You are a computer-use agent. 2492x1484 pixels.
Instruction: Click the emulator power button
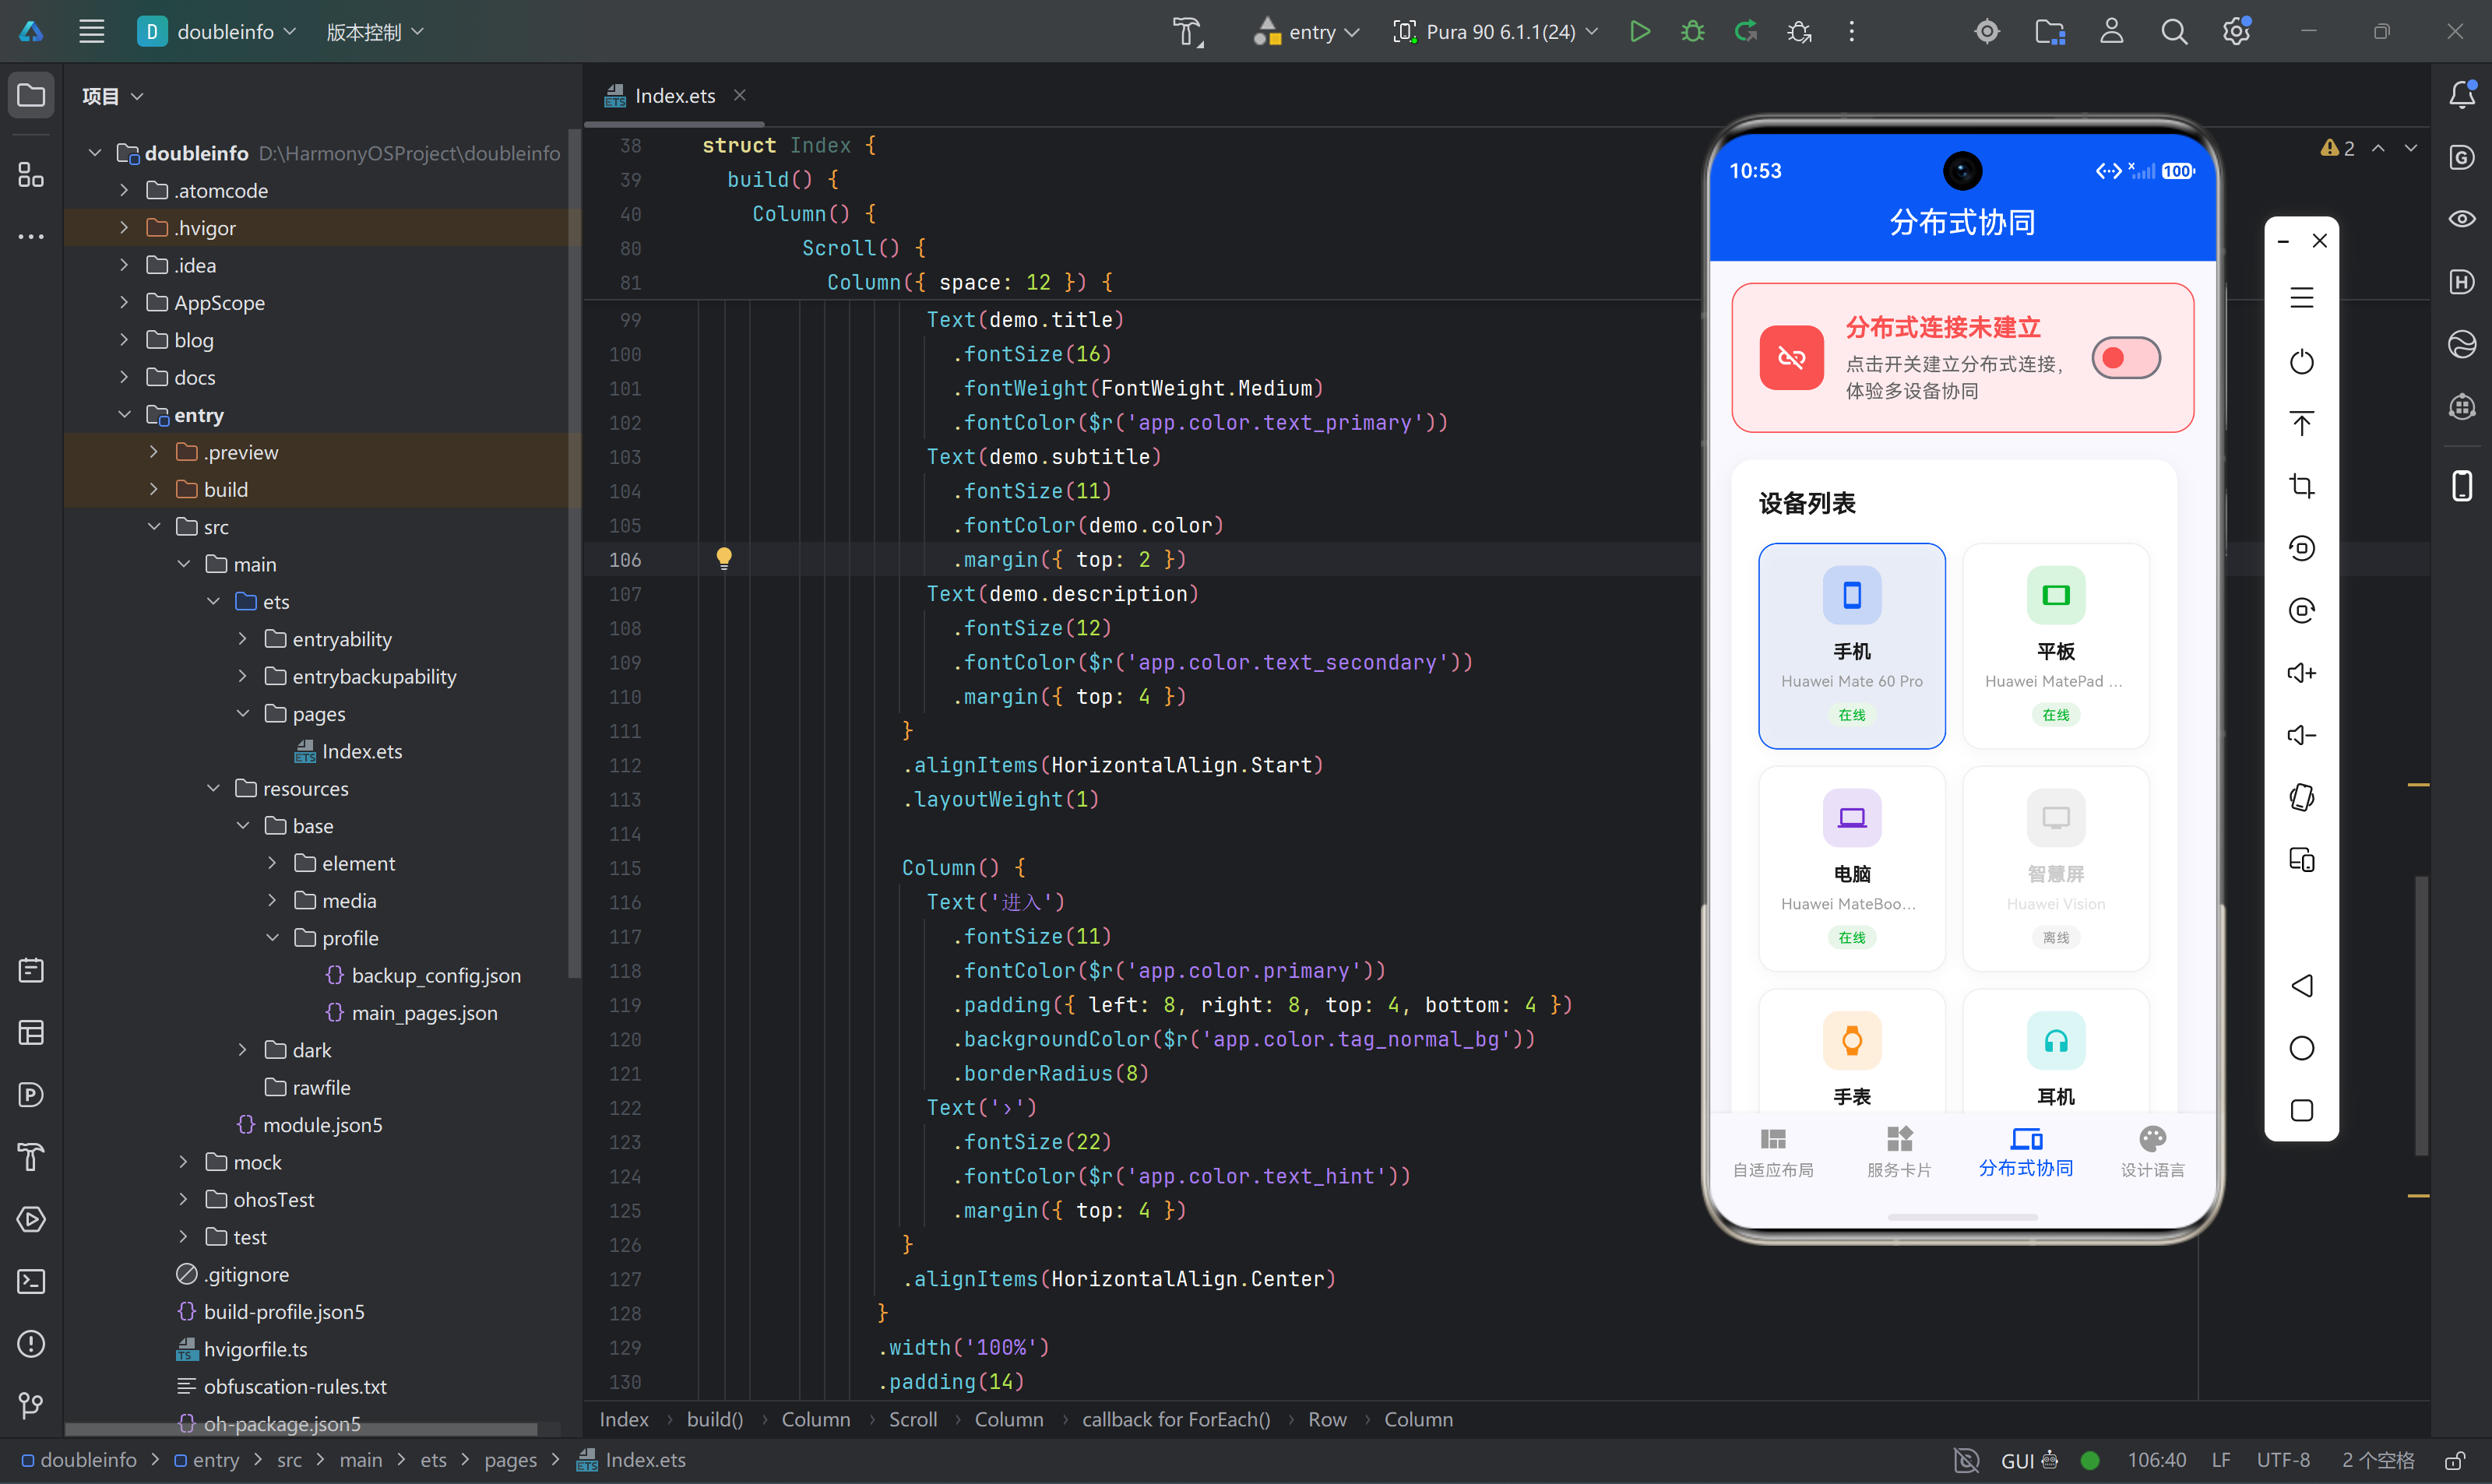(x=2302, y=361)
